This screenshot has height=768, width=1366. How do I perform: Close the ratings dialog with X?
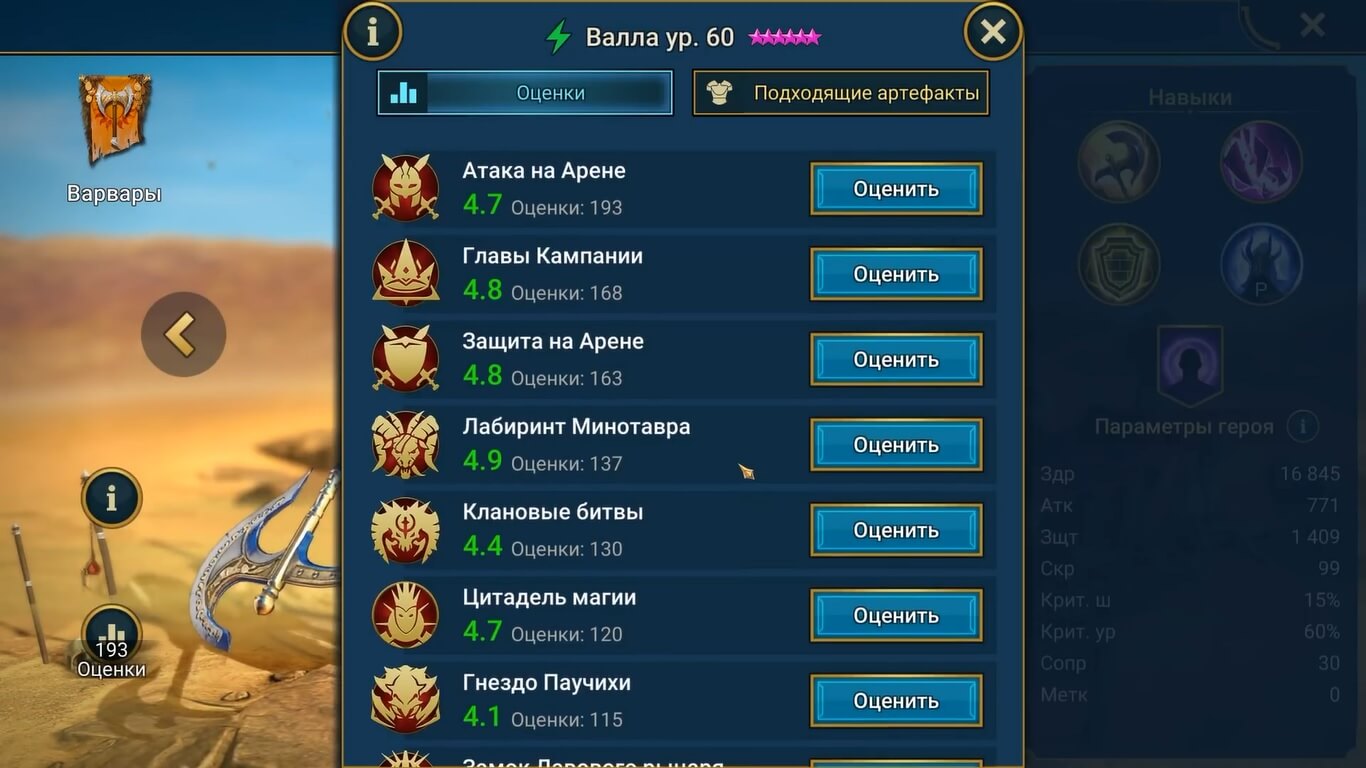coord(993,33)
